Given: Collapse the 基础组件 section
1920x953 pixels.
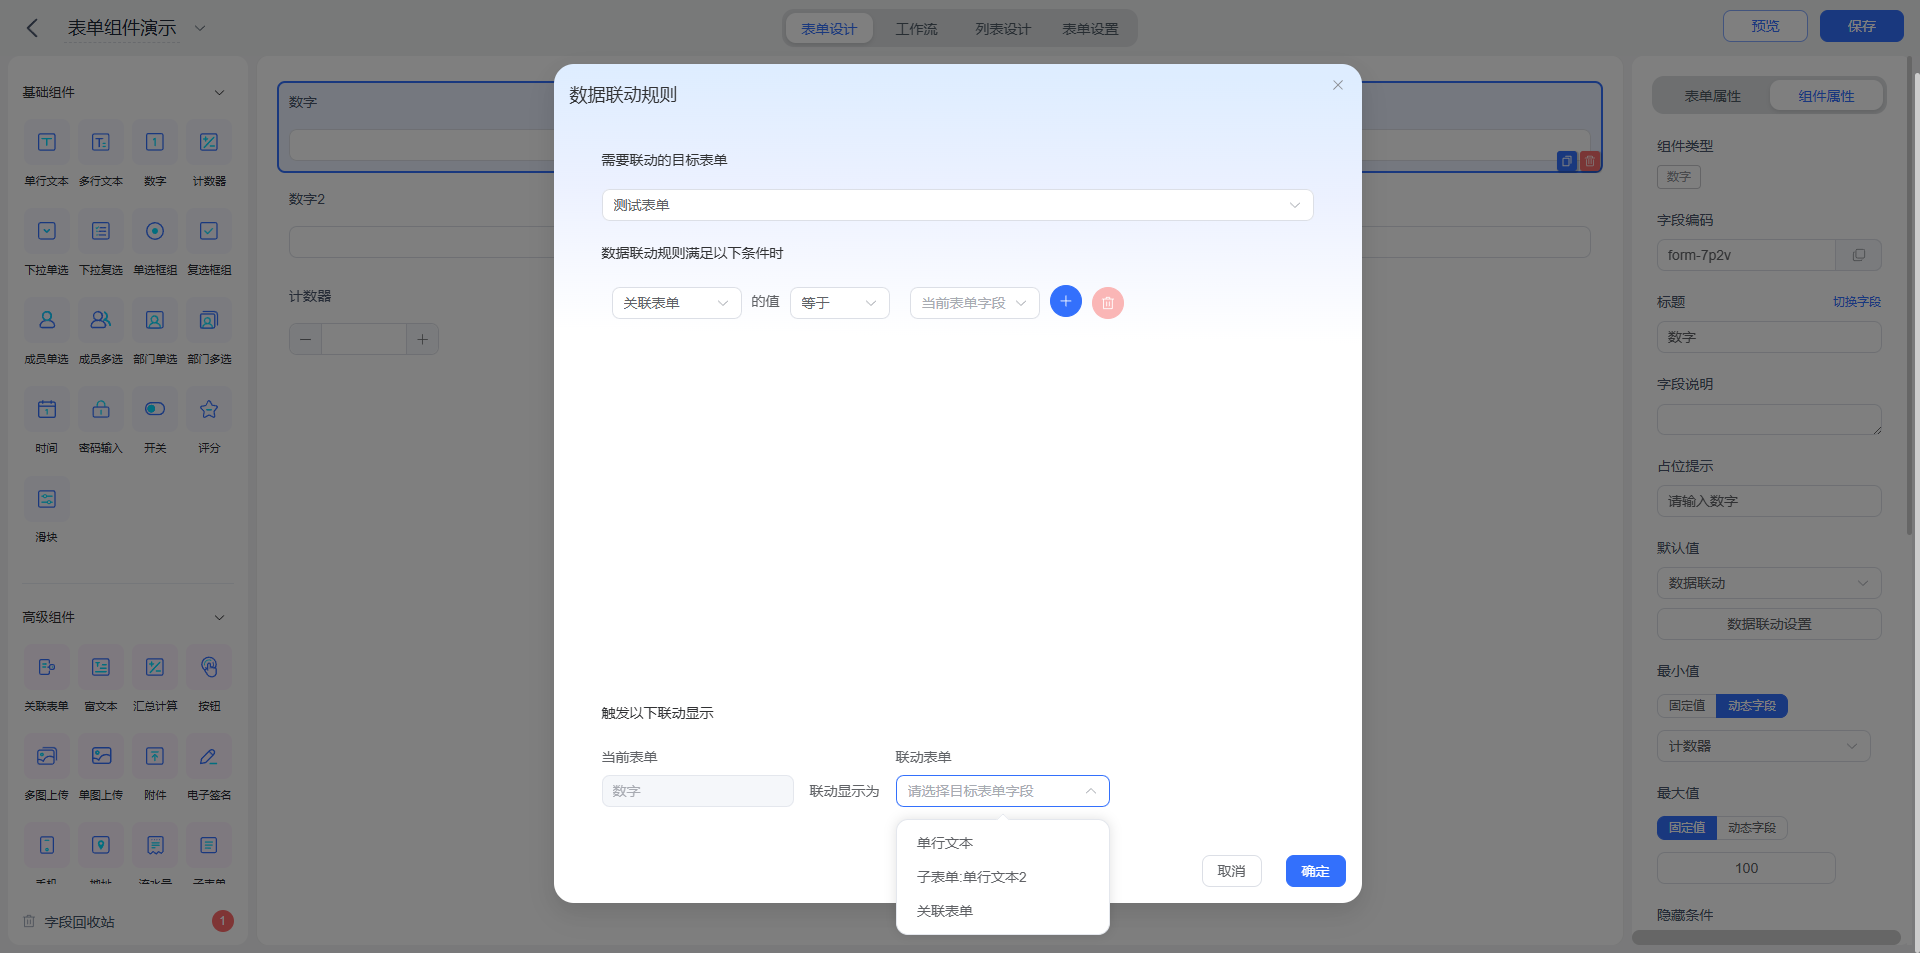Looking at the screenshot, I should tap(219, 92).
